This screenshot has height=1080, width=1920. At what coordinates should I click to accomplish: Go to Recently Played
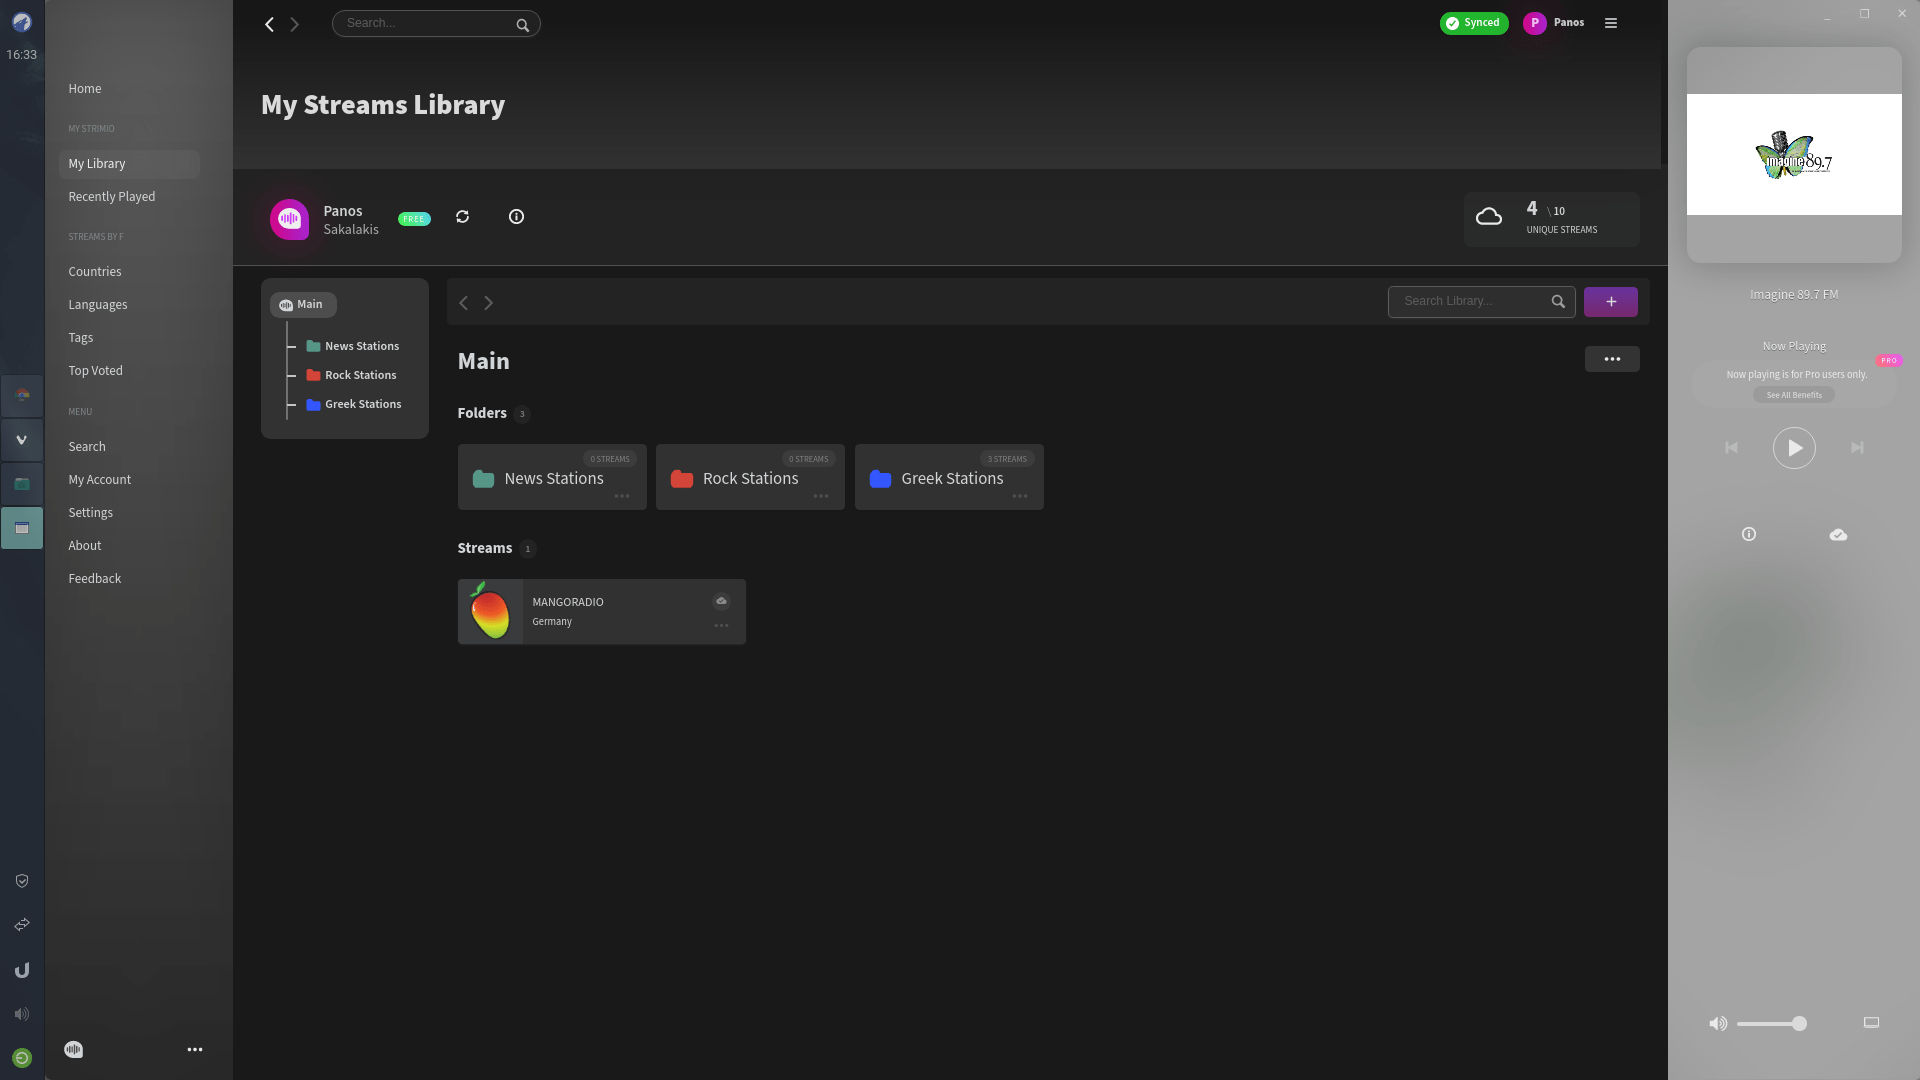tap(112, 197)
